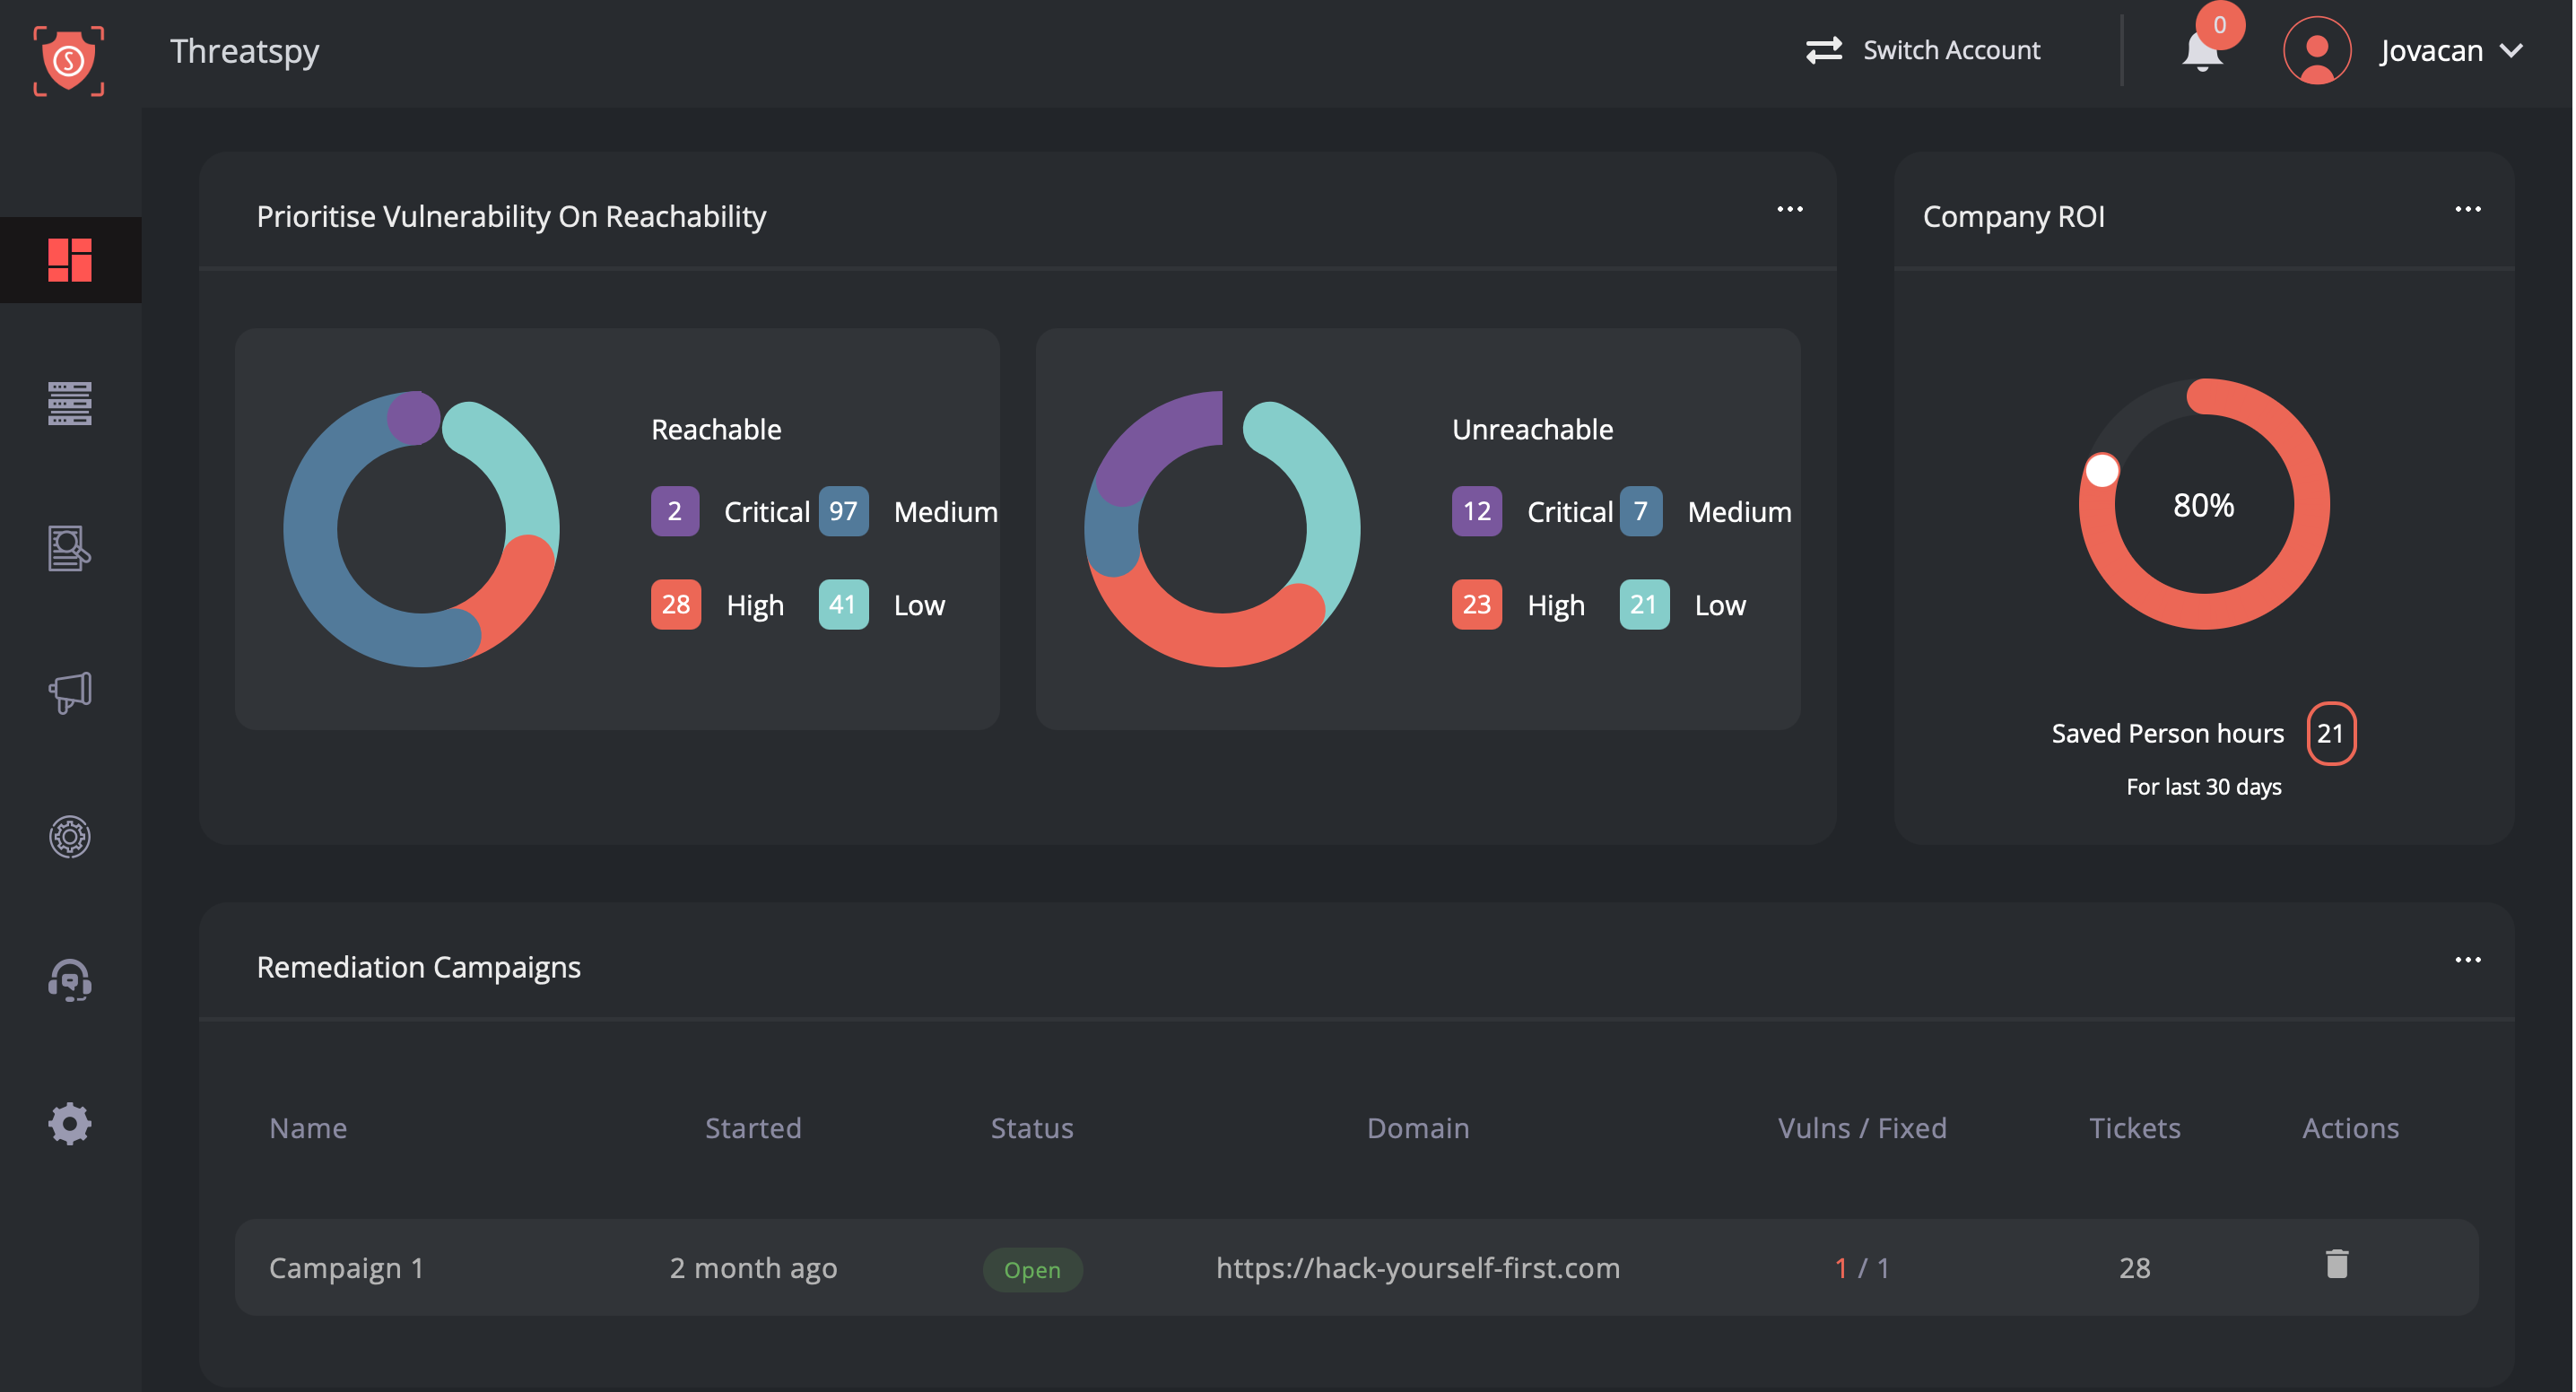Select the Campaign 1 row name

(346, 1267)
